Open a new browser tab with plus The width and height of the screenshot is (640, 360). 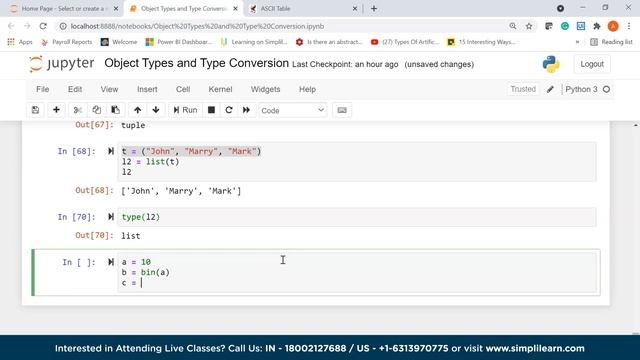click(374, 9)
